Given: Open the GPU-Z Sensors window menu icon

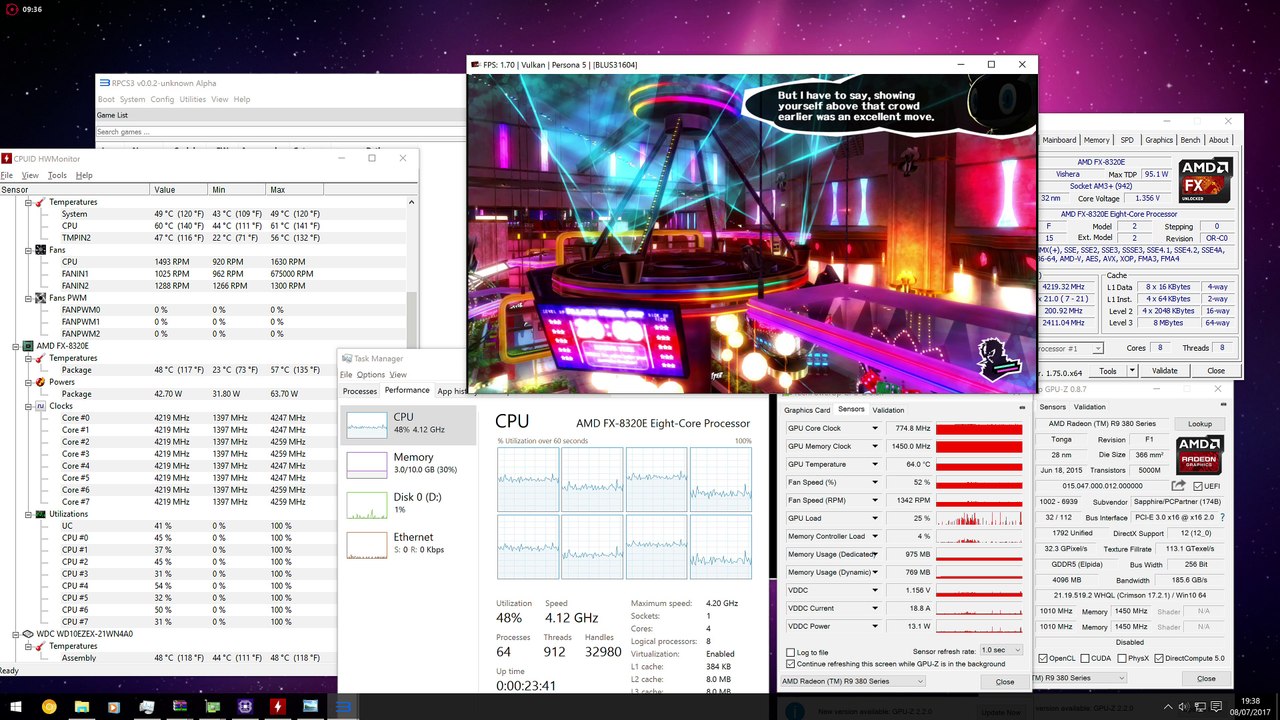Looking at the screenshot, I should point(1022,408).
